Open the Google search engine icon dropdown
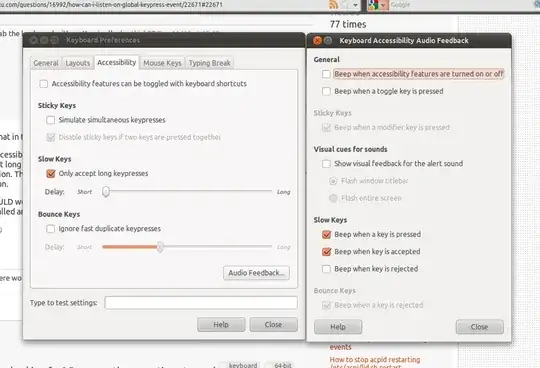The width and height of the screenshot is (540, 368). (x=378, y=5)
